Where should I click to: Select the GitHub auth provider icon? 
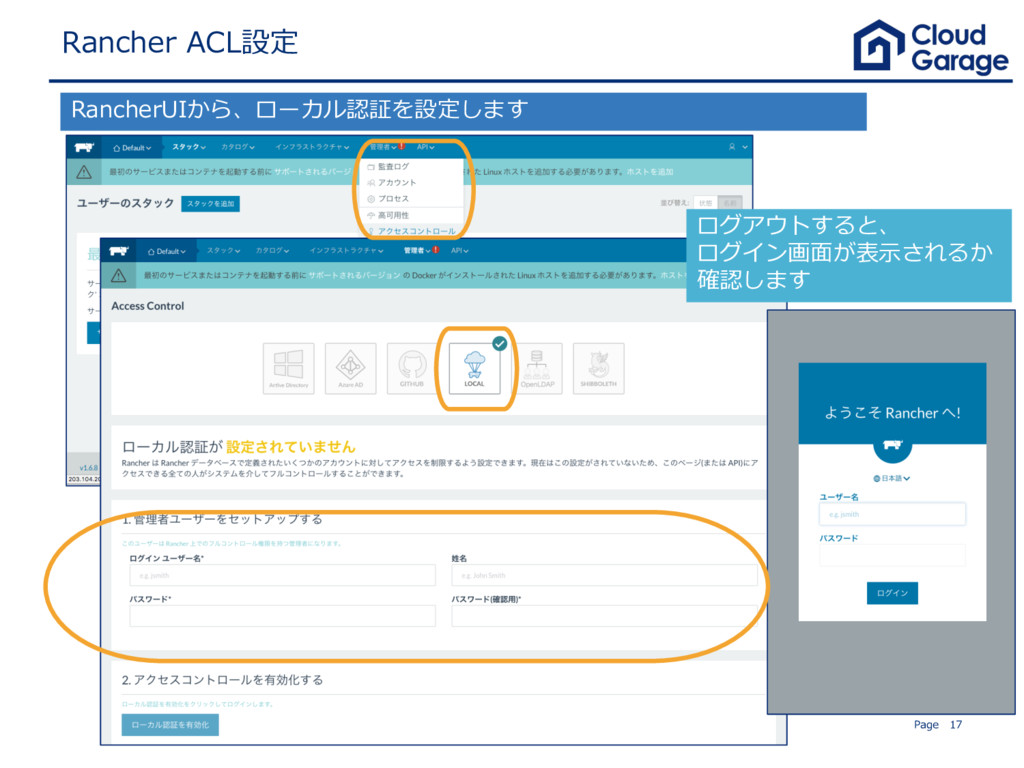click(x=412, y=368)
